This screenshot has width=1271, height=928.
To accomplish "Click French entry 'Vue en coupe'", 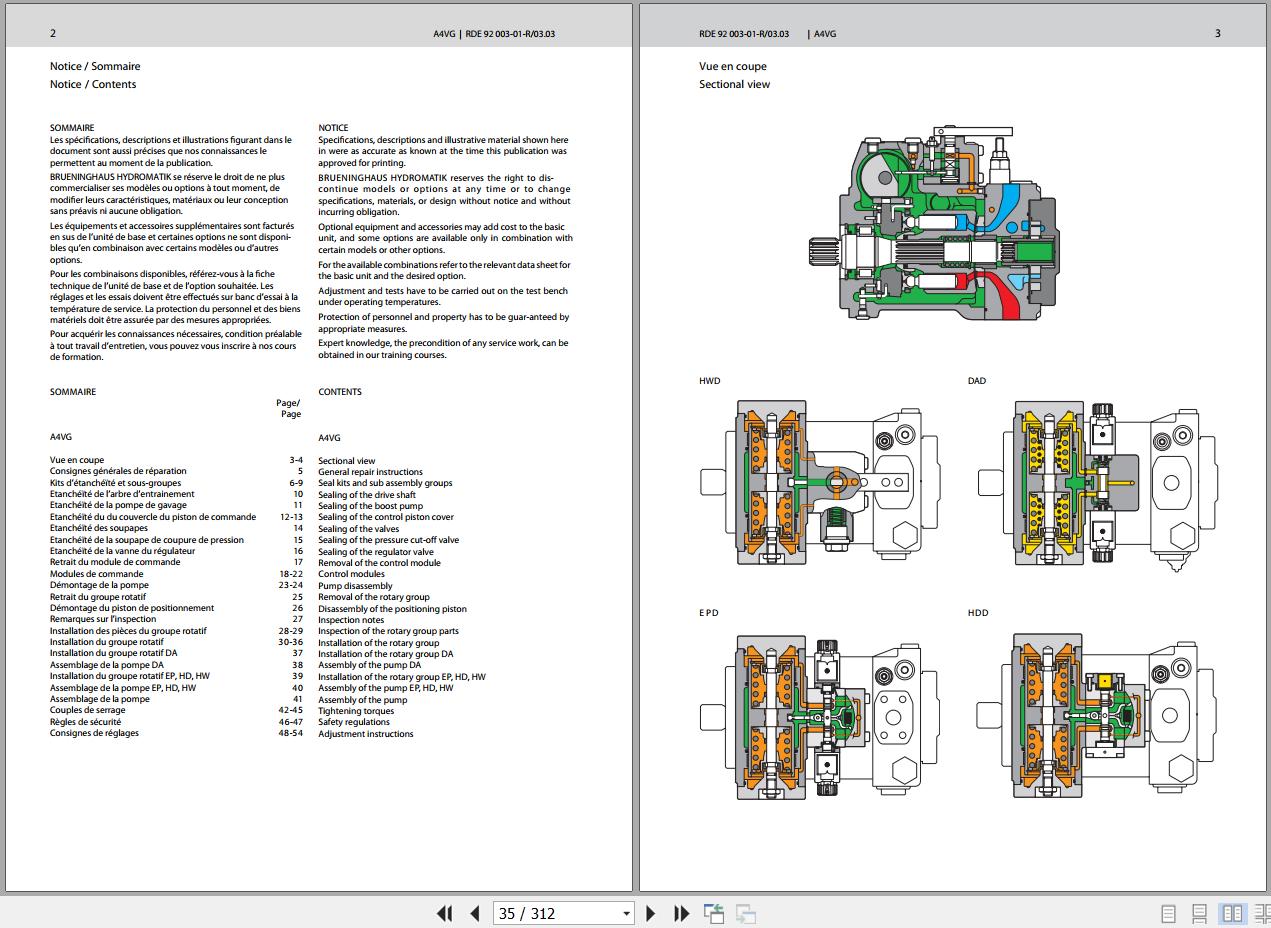I will tap(77, 460).
